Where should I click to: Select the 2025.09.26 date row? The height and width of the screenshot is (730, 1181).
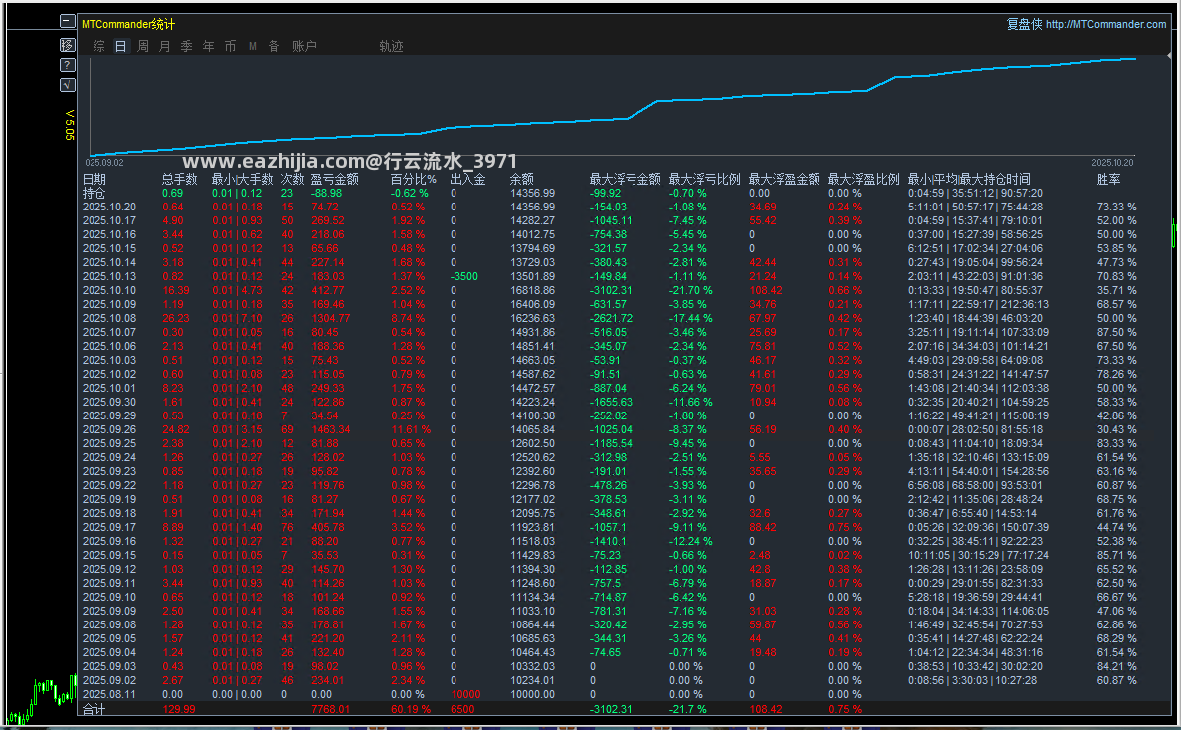click(x=109, y=429)
